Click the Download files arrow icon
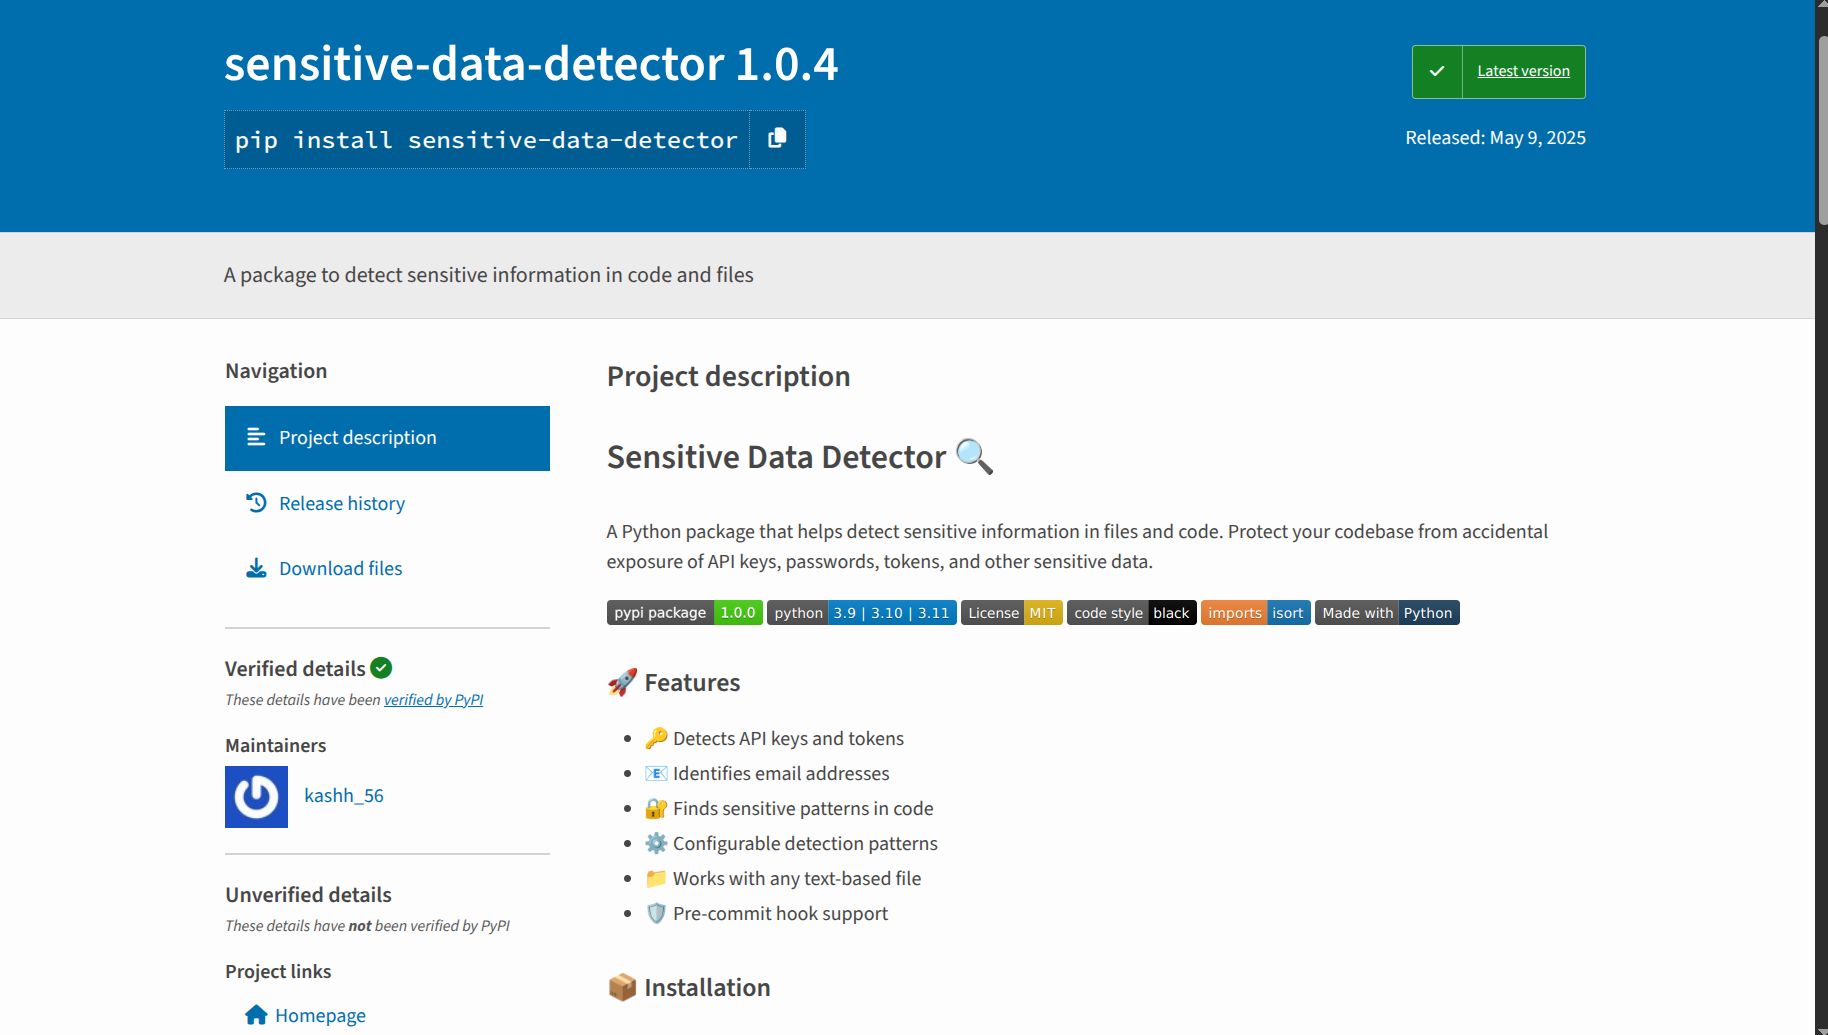1828x1035 pixels. tap(256, 568)
